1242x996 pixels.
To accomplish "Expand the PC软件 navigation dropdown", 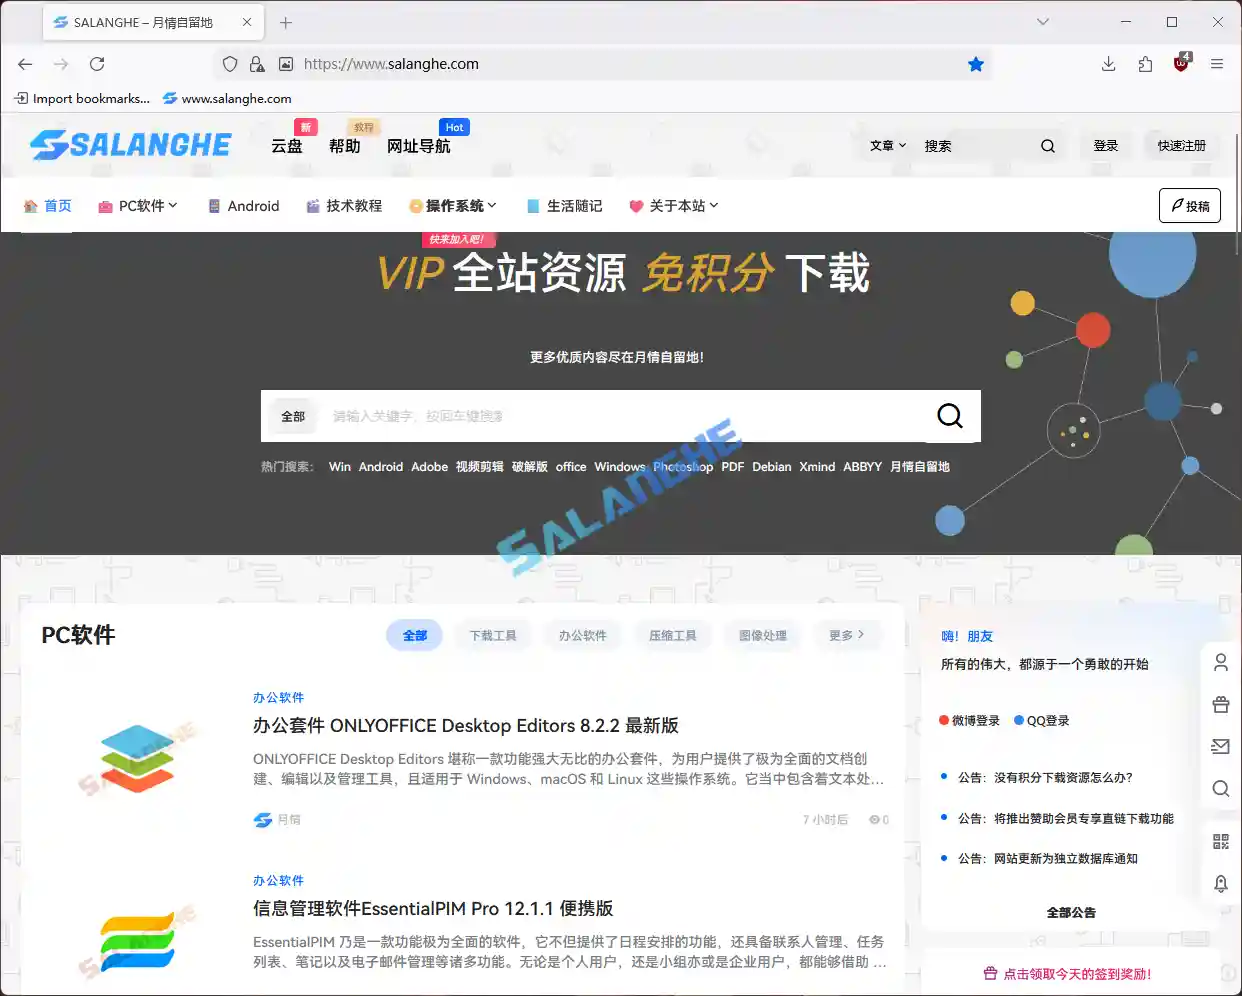I will [137, 205].
